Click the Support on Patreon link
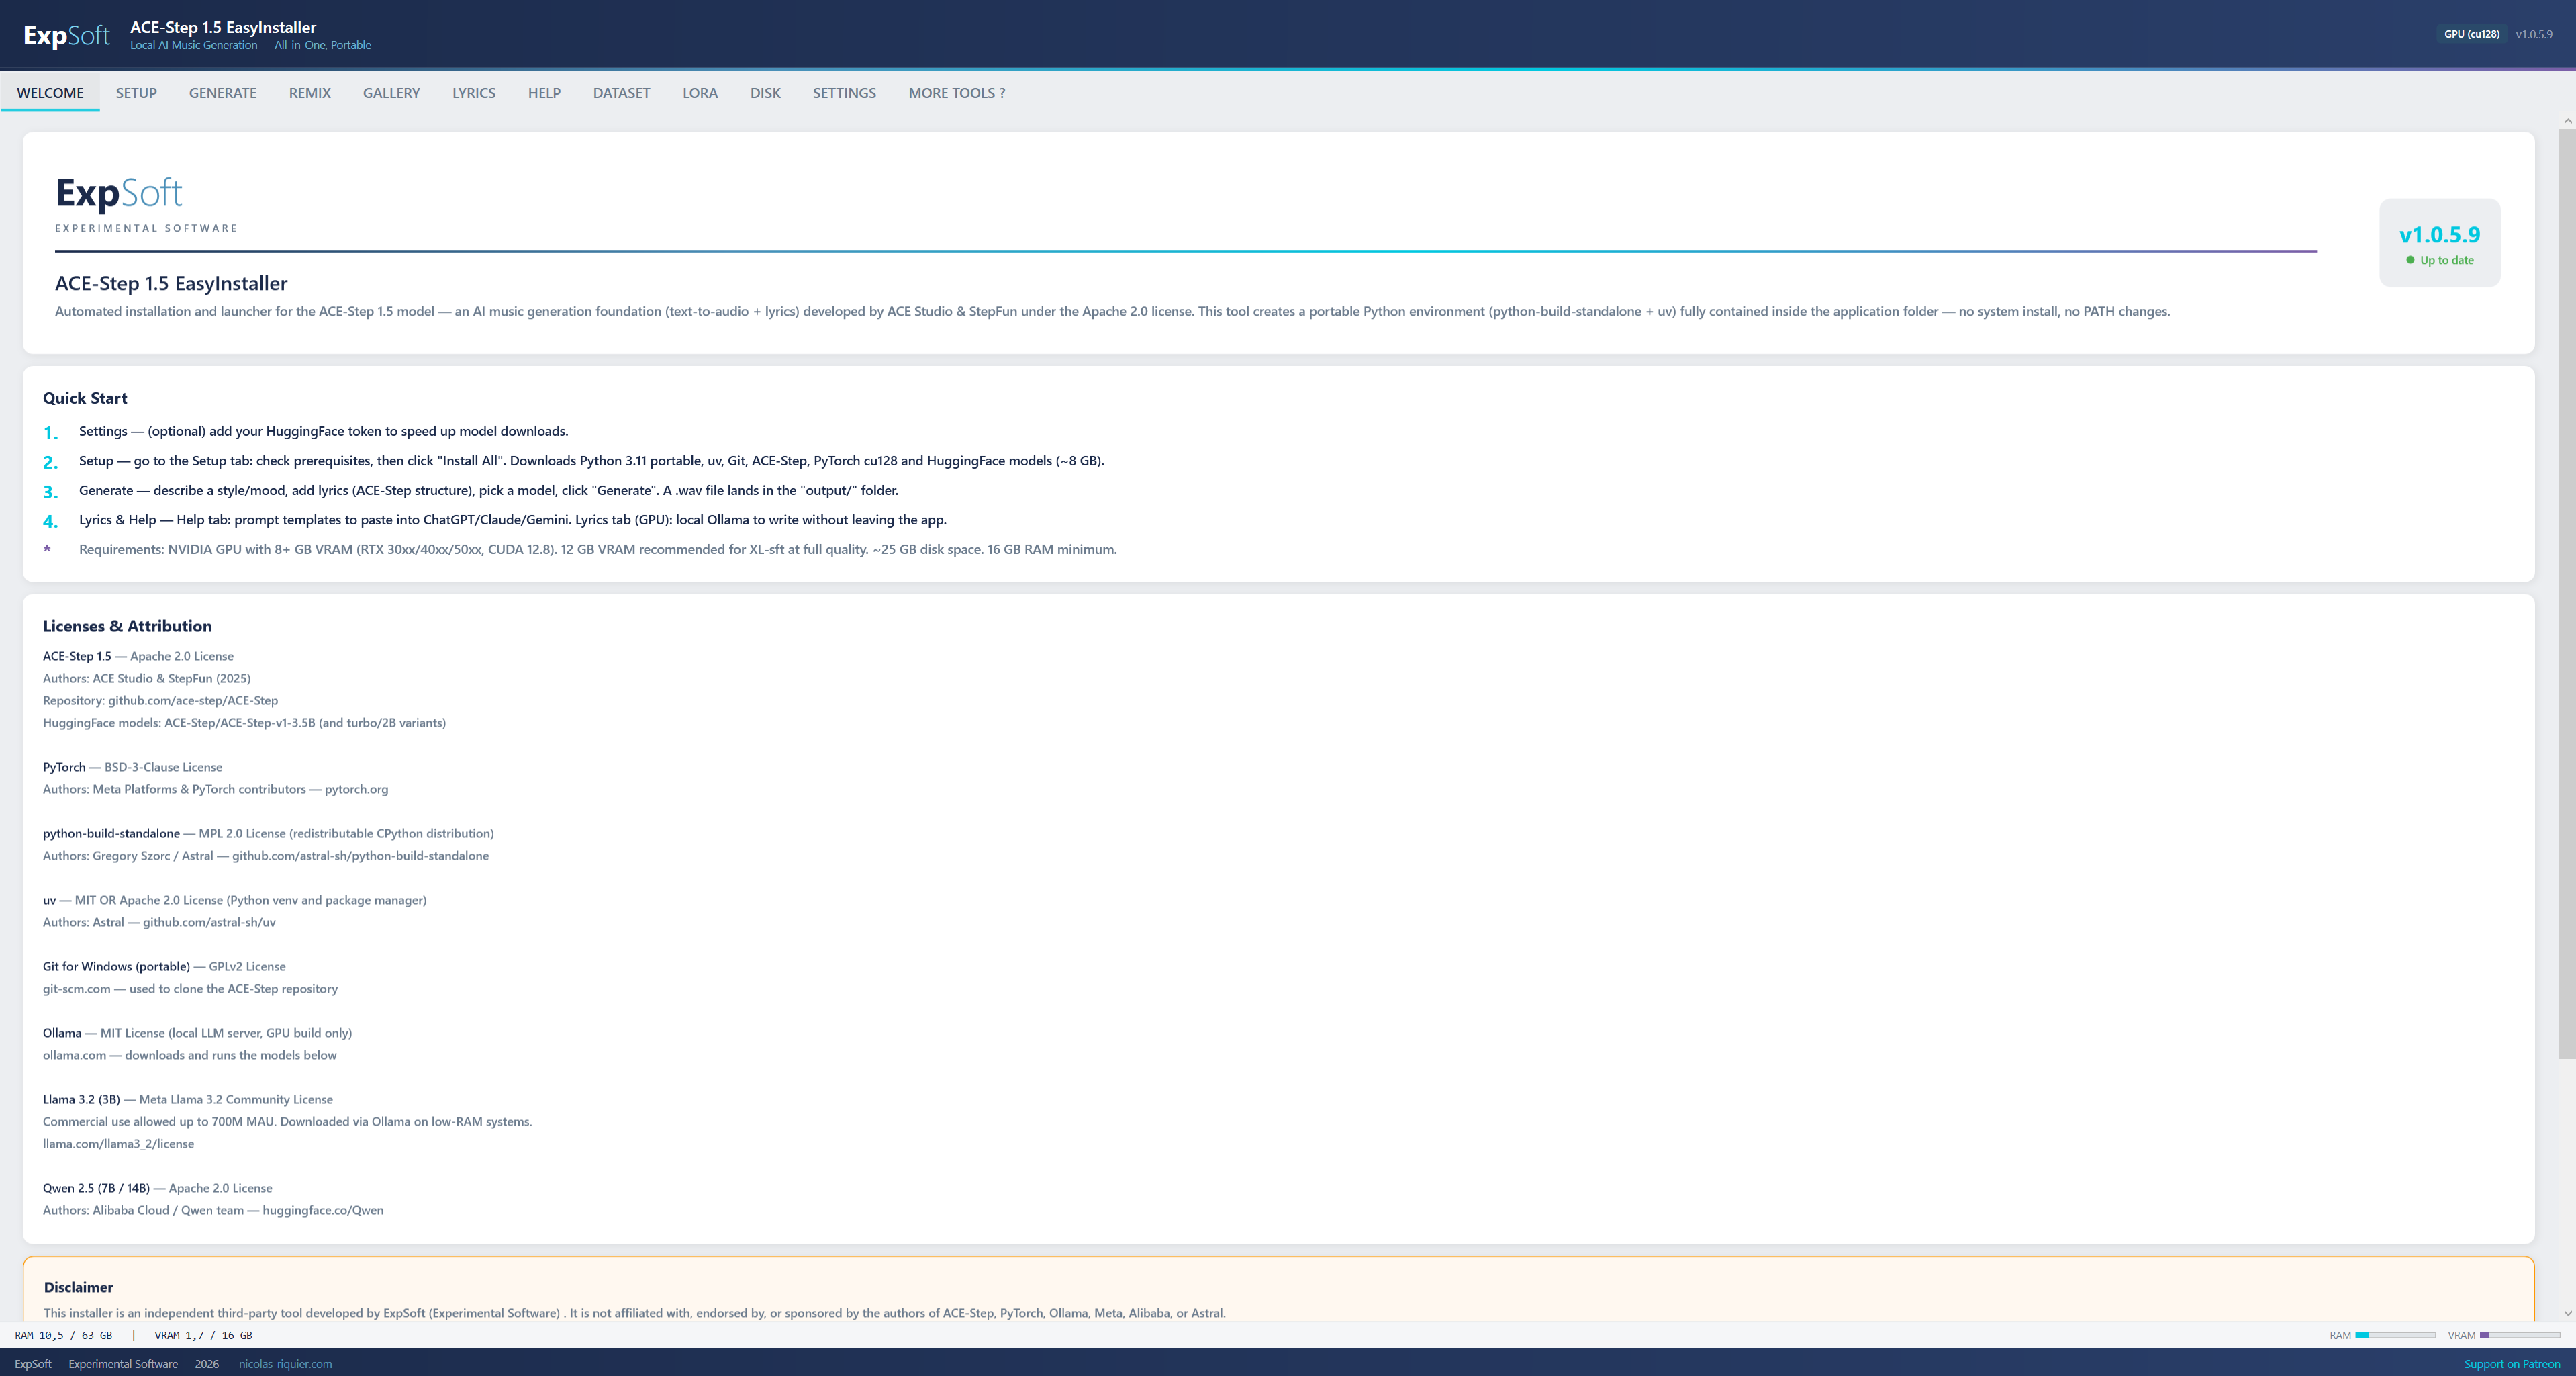 pyautogui.click(x=2512, y=1364)
